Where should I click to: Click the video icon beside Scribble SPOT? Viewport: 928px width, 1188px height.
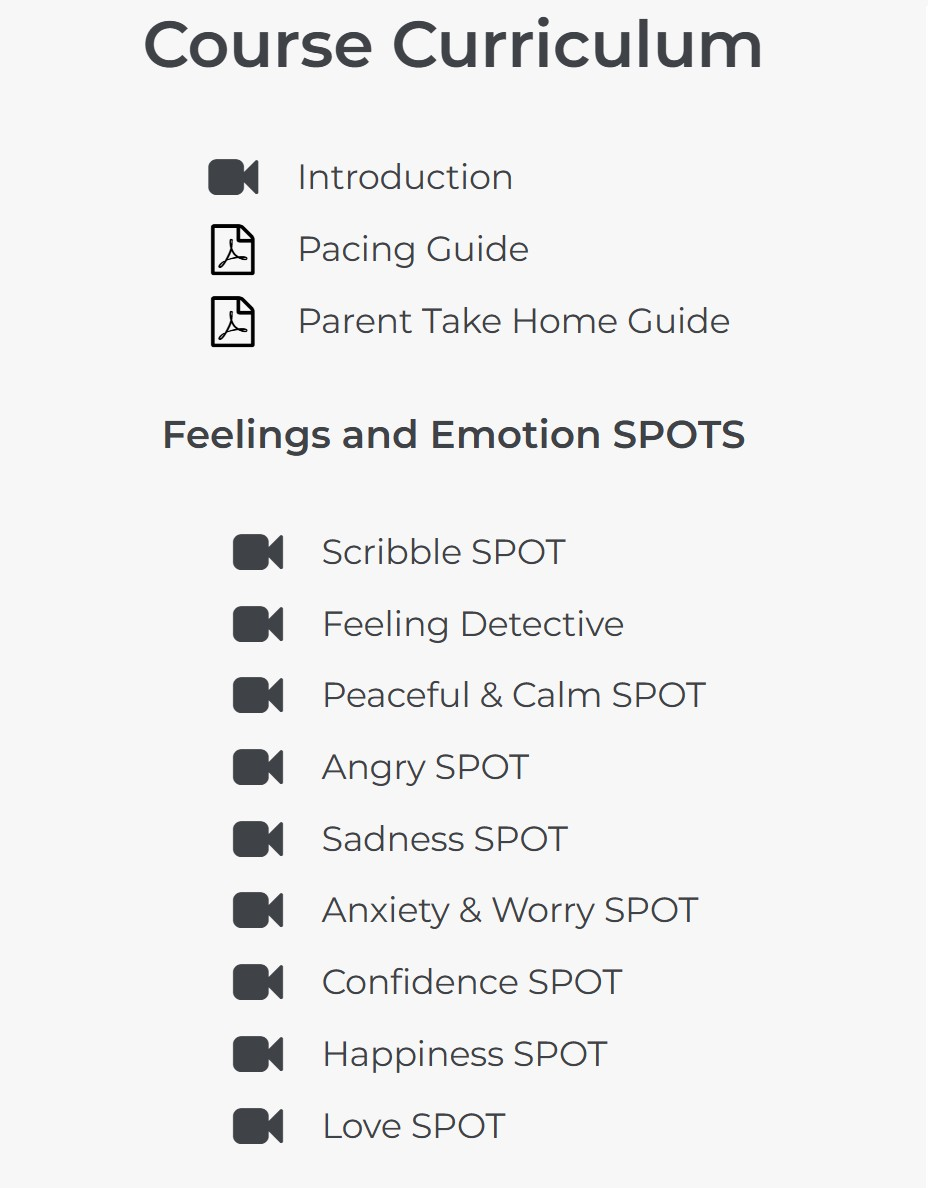258,552
